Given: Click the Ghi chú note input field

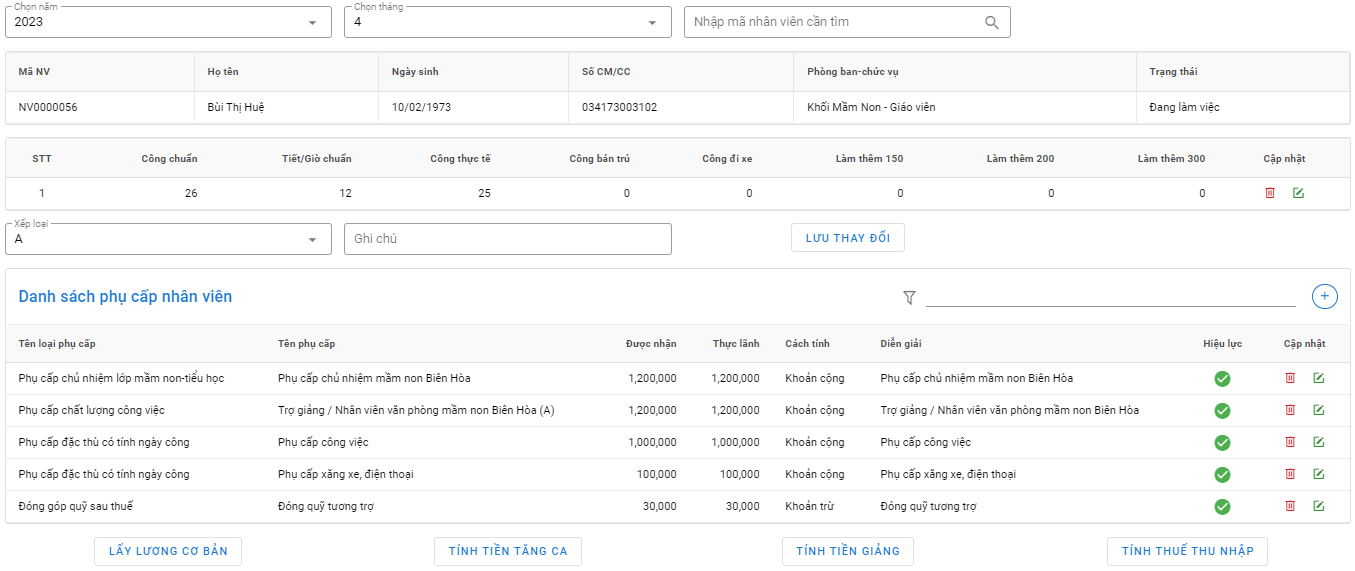Looking at the screenshot, I should point(507,239).
